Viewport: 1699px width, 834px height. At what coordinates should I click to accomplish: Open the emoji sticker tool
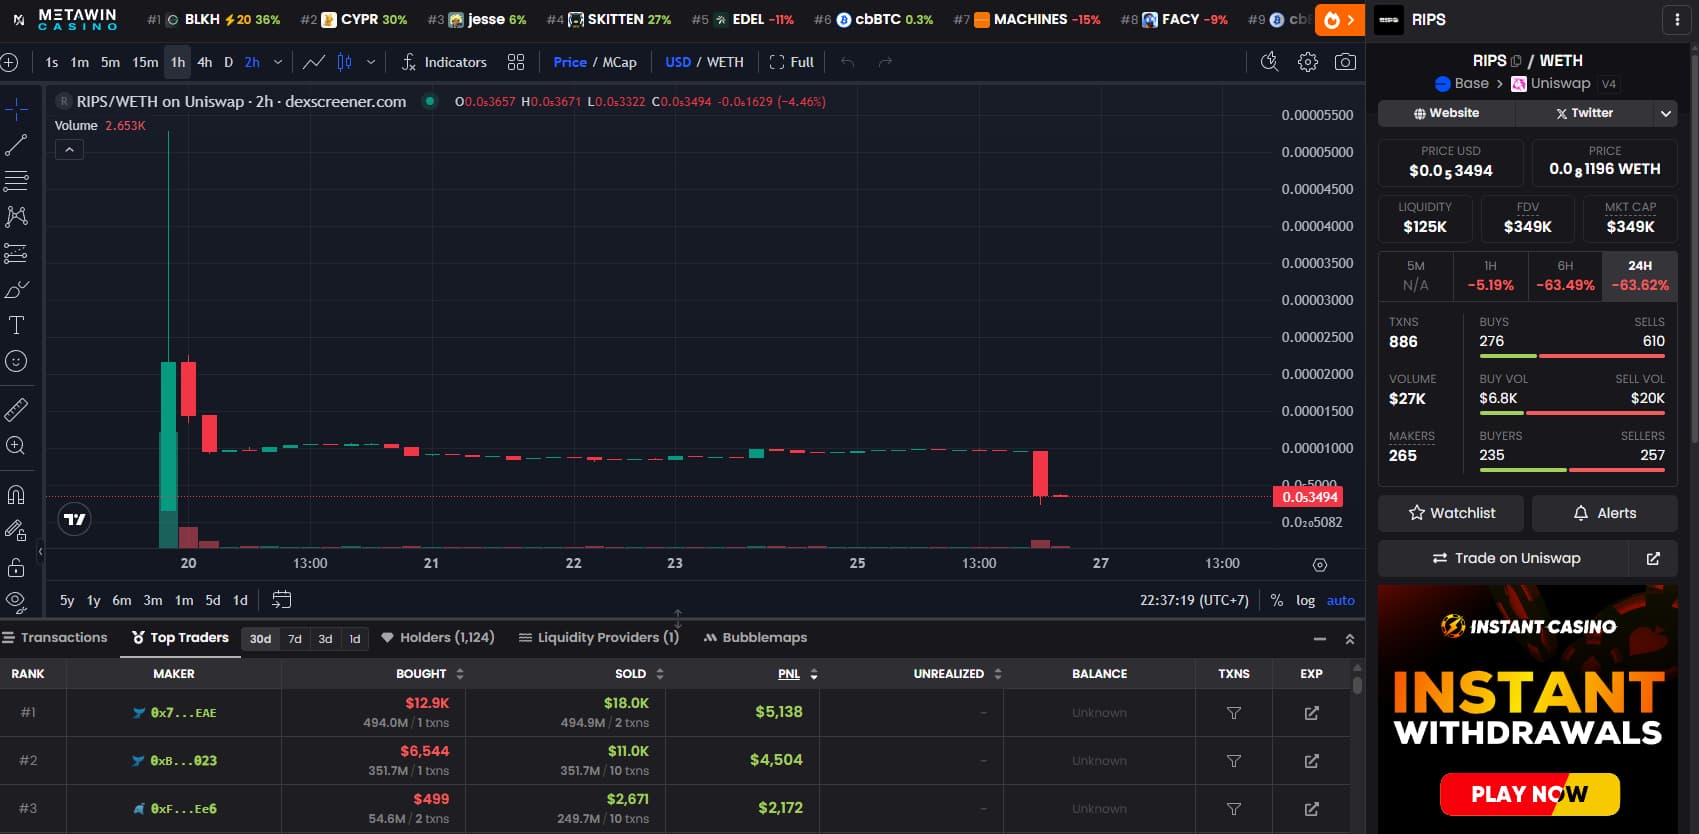tap(16, 361)
